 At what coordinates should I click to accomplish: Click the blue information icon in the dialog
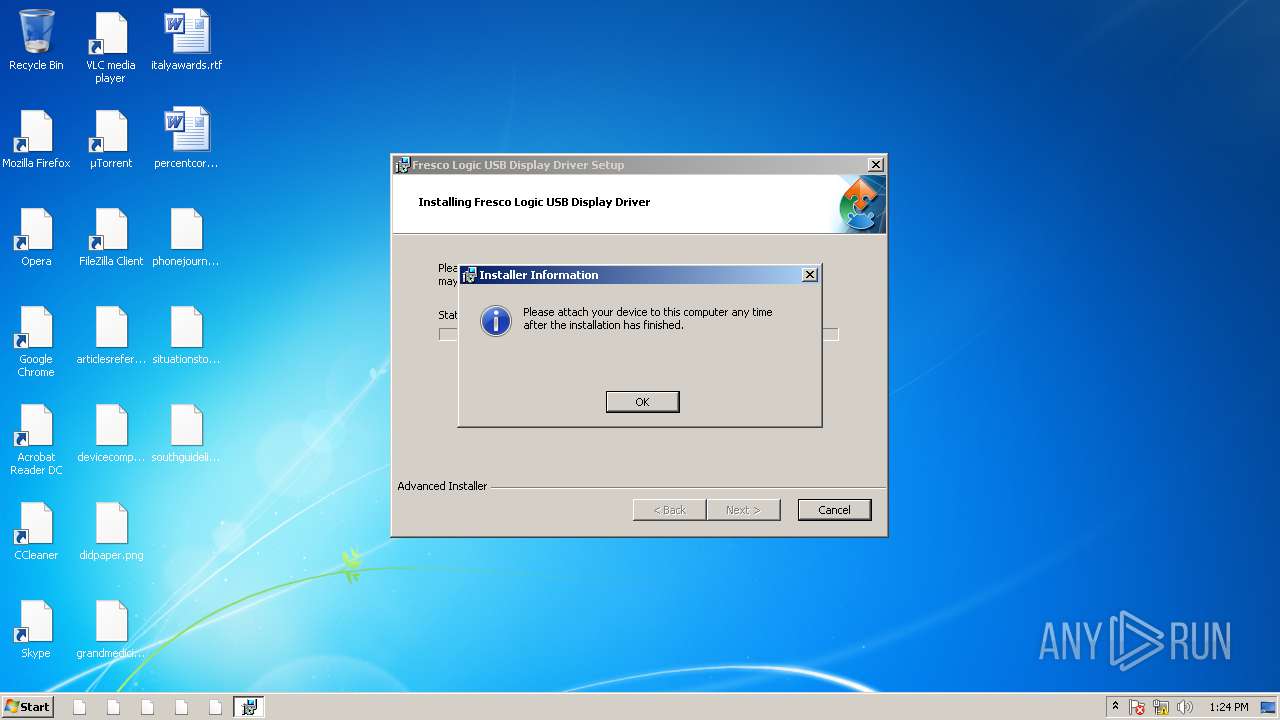pyautogui.click(x=496, y=321)
